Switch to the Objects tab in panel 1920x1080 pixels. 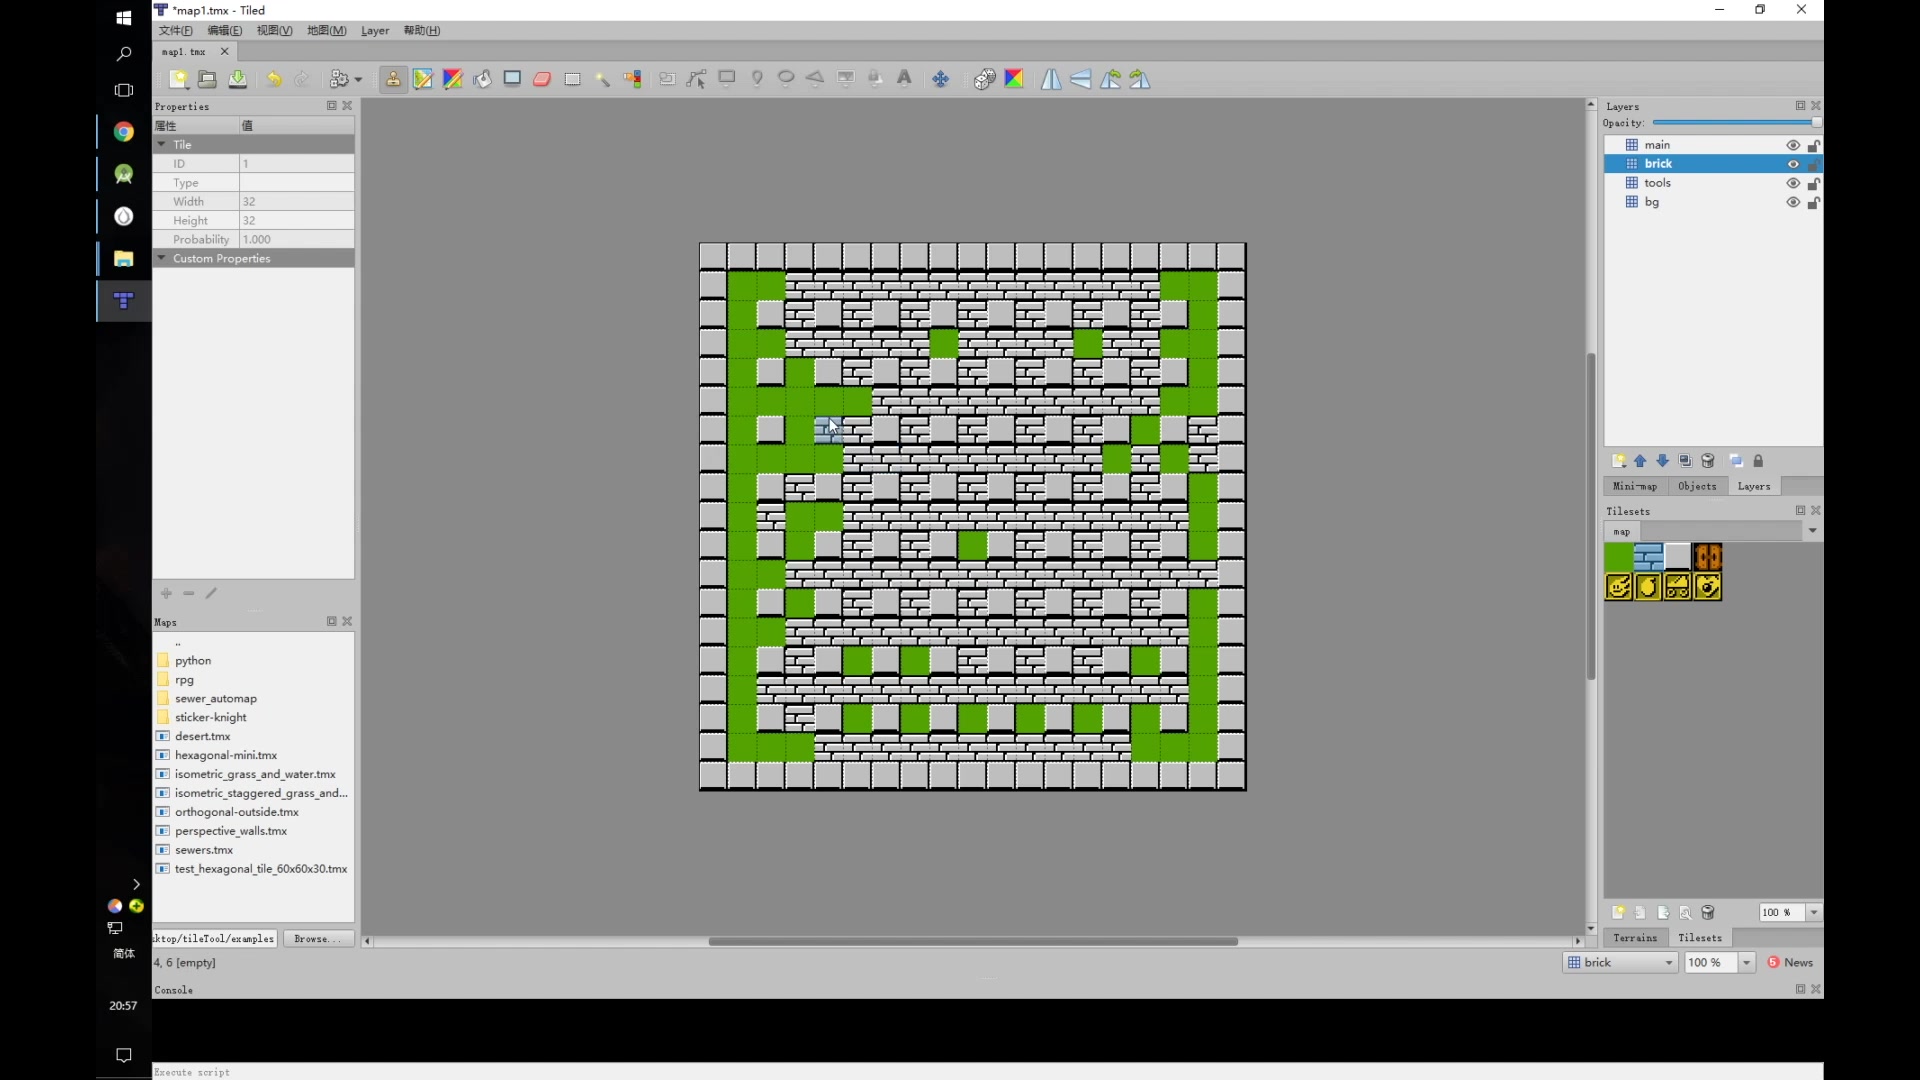1697,485
